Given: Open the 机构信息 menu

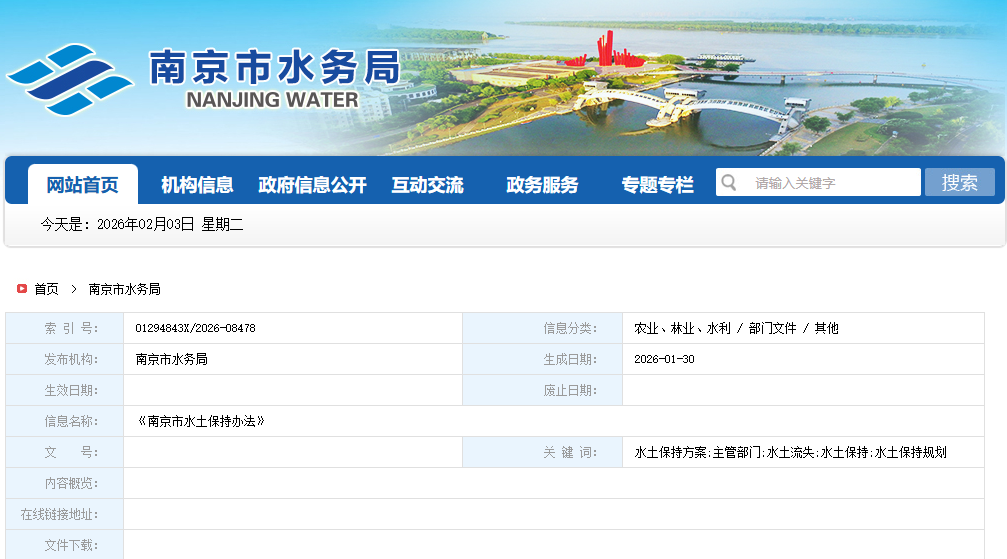Looking at the screenshot, I should coord(197,185).
